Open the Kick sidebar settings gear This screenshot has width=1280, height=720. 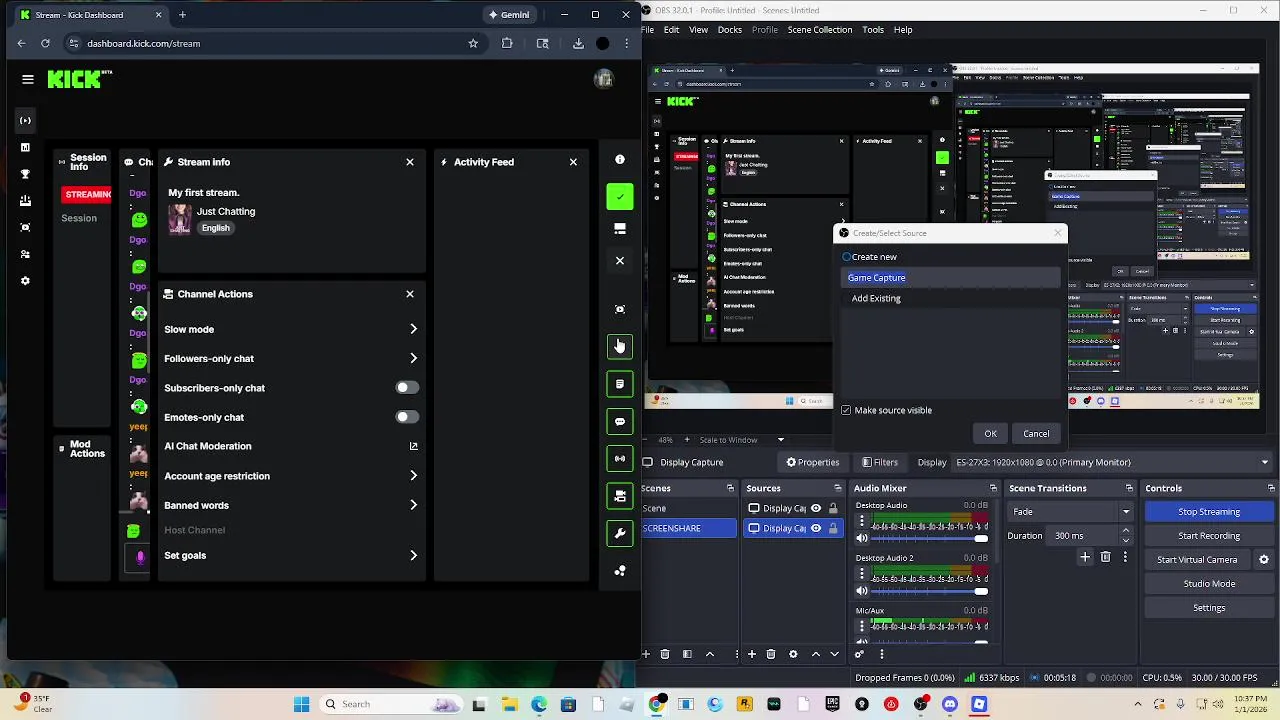pyautogui.click(x=25, y=281)
